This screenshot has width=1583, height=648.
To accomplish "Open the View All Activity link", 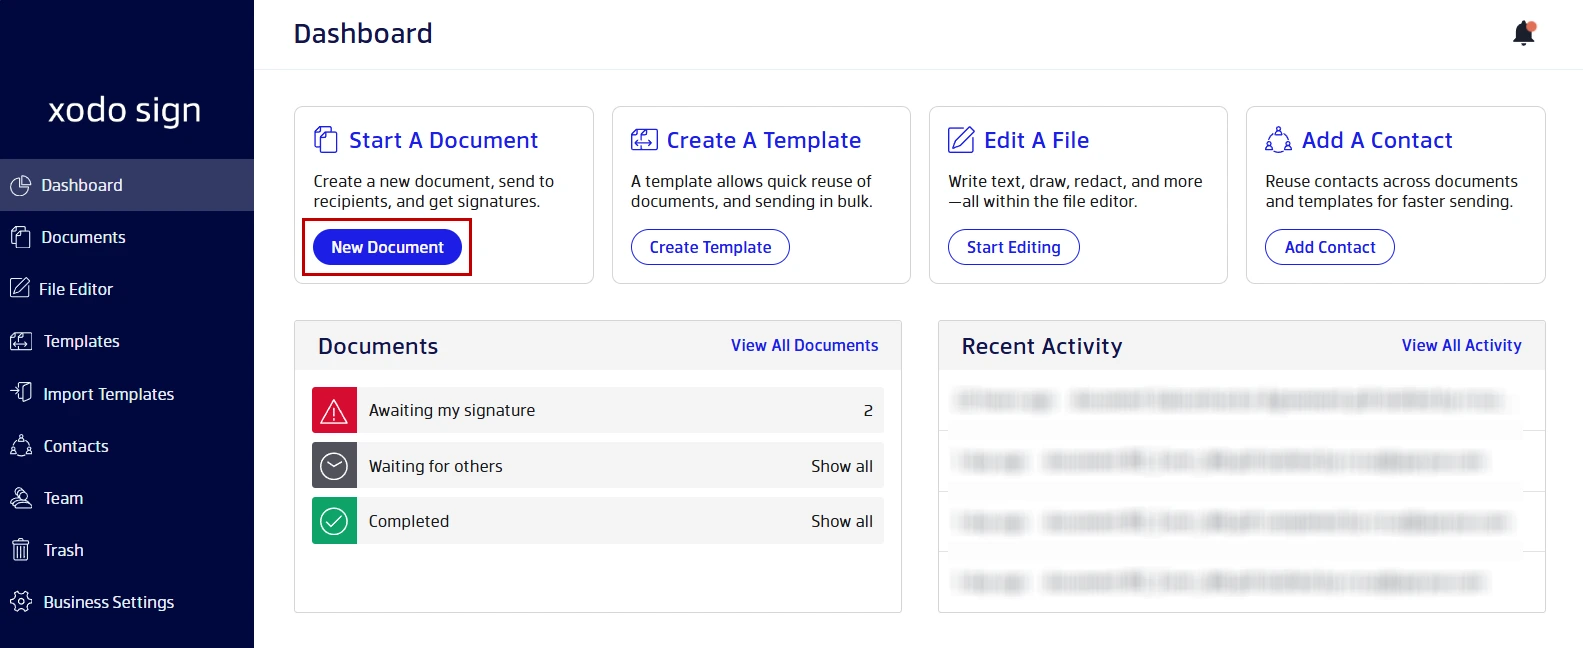I will pyautogui.click(x=1461, y=345).
